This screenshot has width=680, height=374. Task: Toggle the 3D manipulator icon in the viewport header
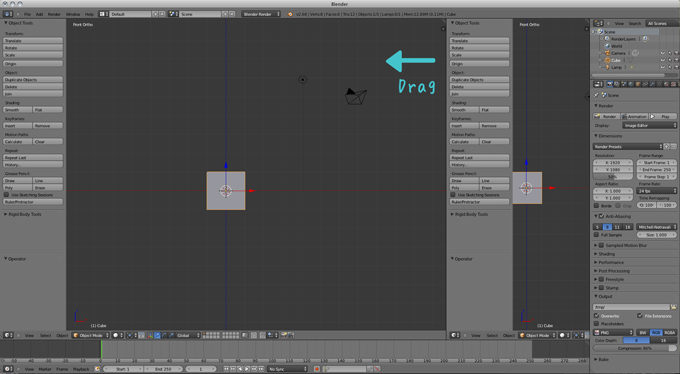click(x=150, y=335)
